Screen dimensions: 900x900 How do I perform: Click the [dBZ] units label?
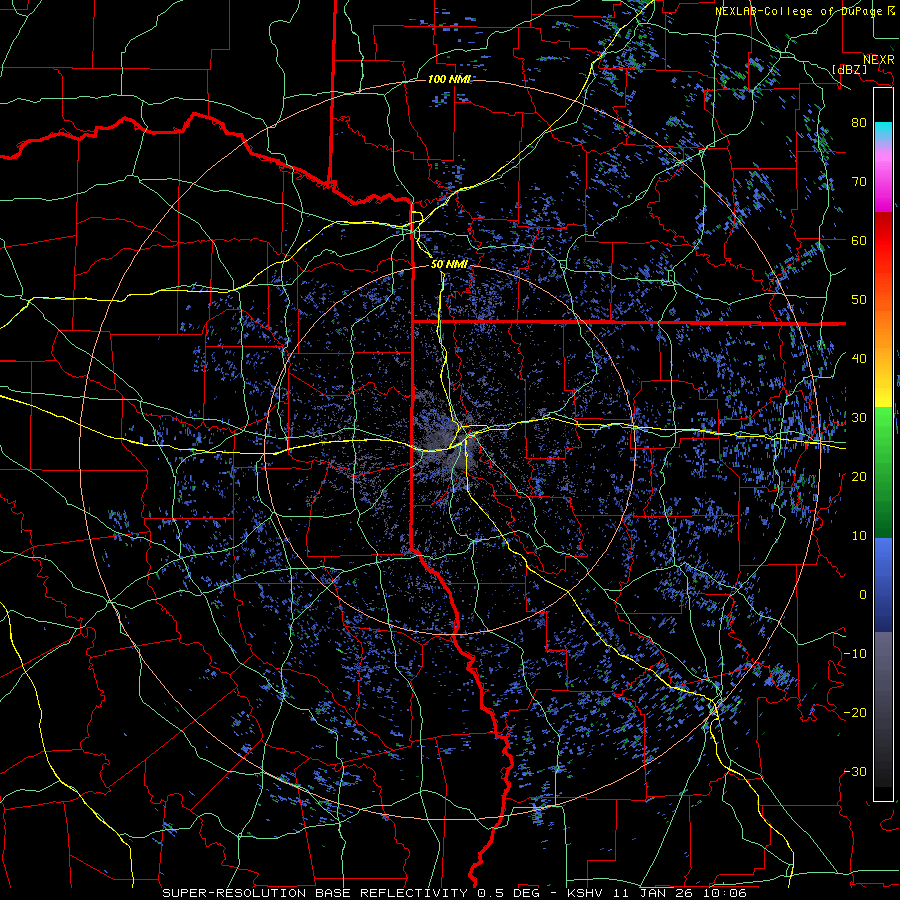850,69
